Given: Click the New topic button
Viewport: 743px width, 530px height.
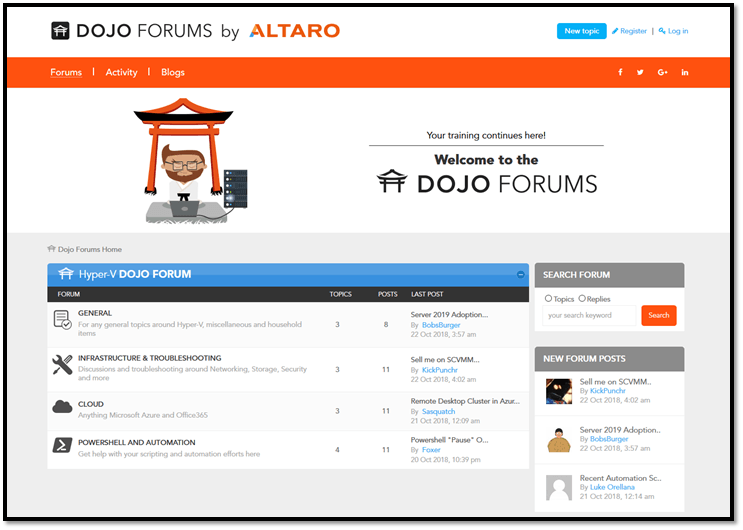Looking at the screenshot, I should coord(581,31).
